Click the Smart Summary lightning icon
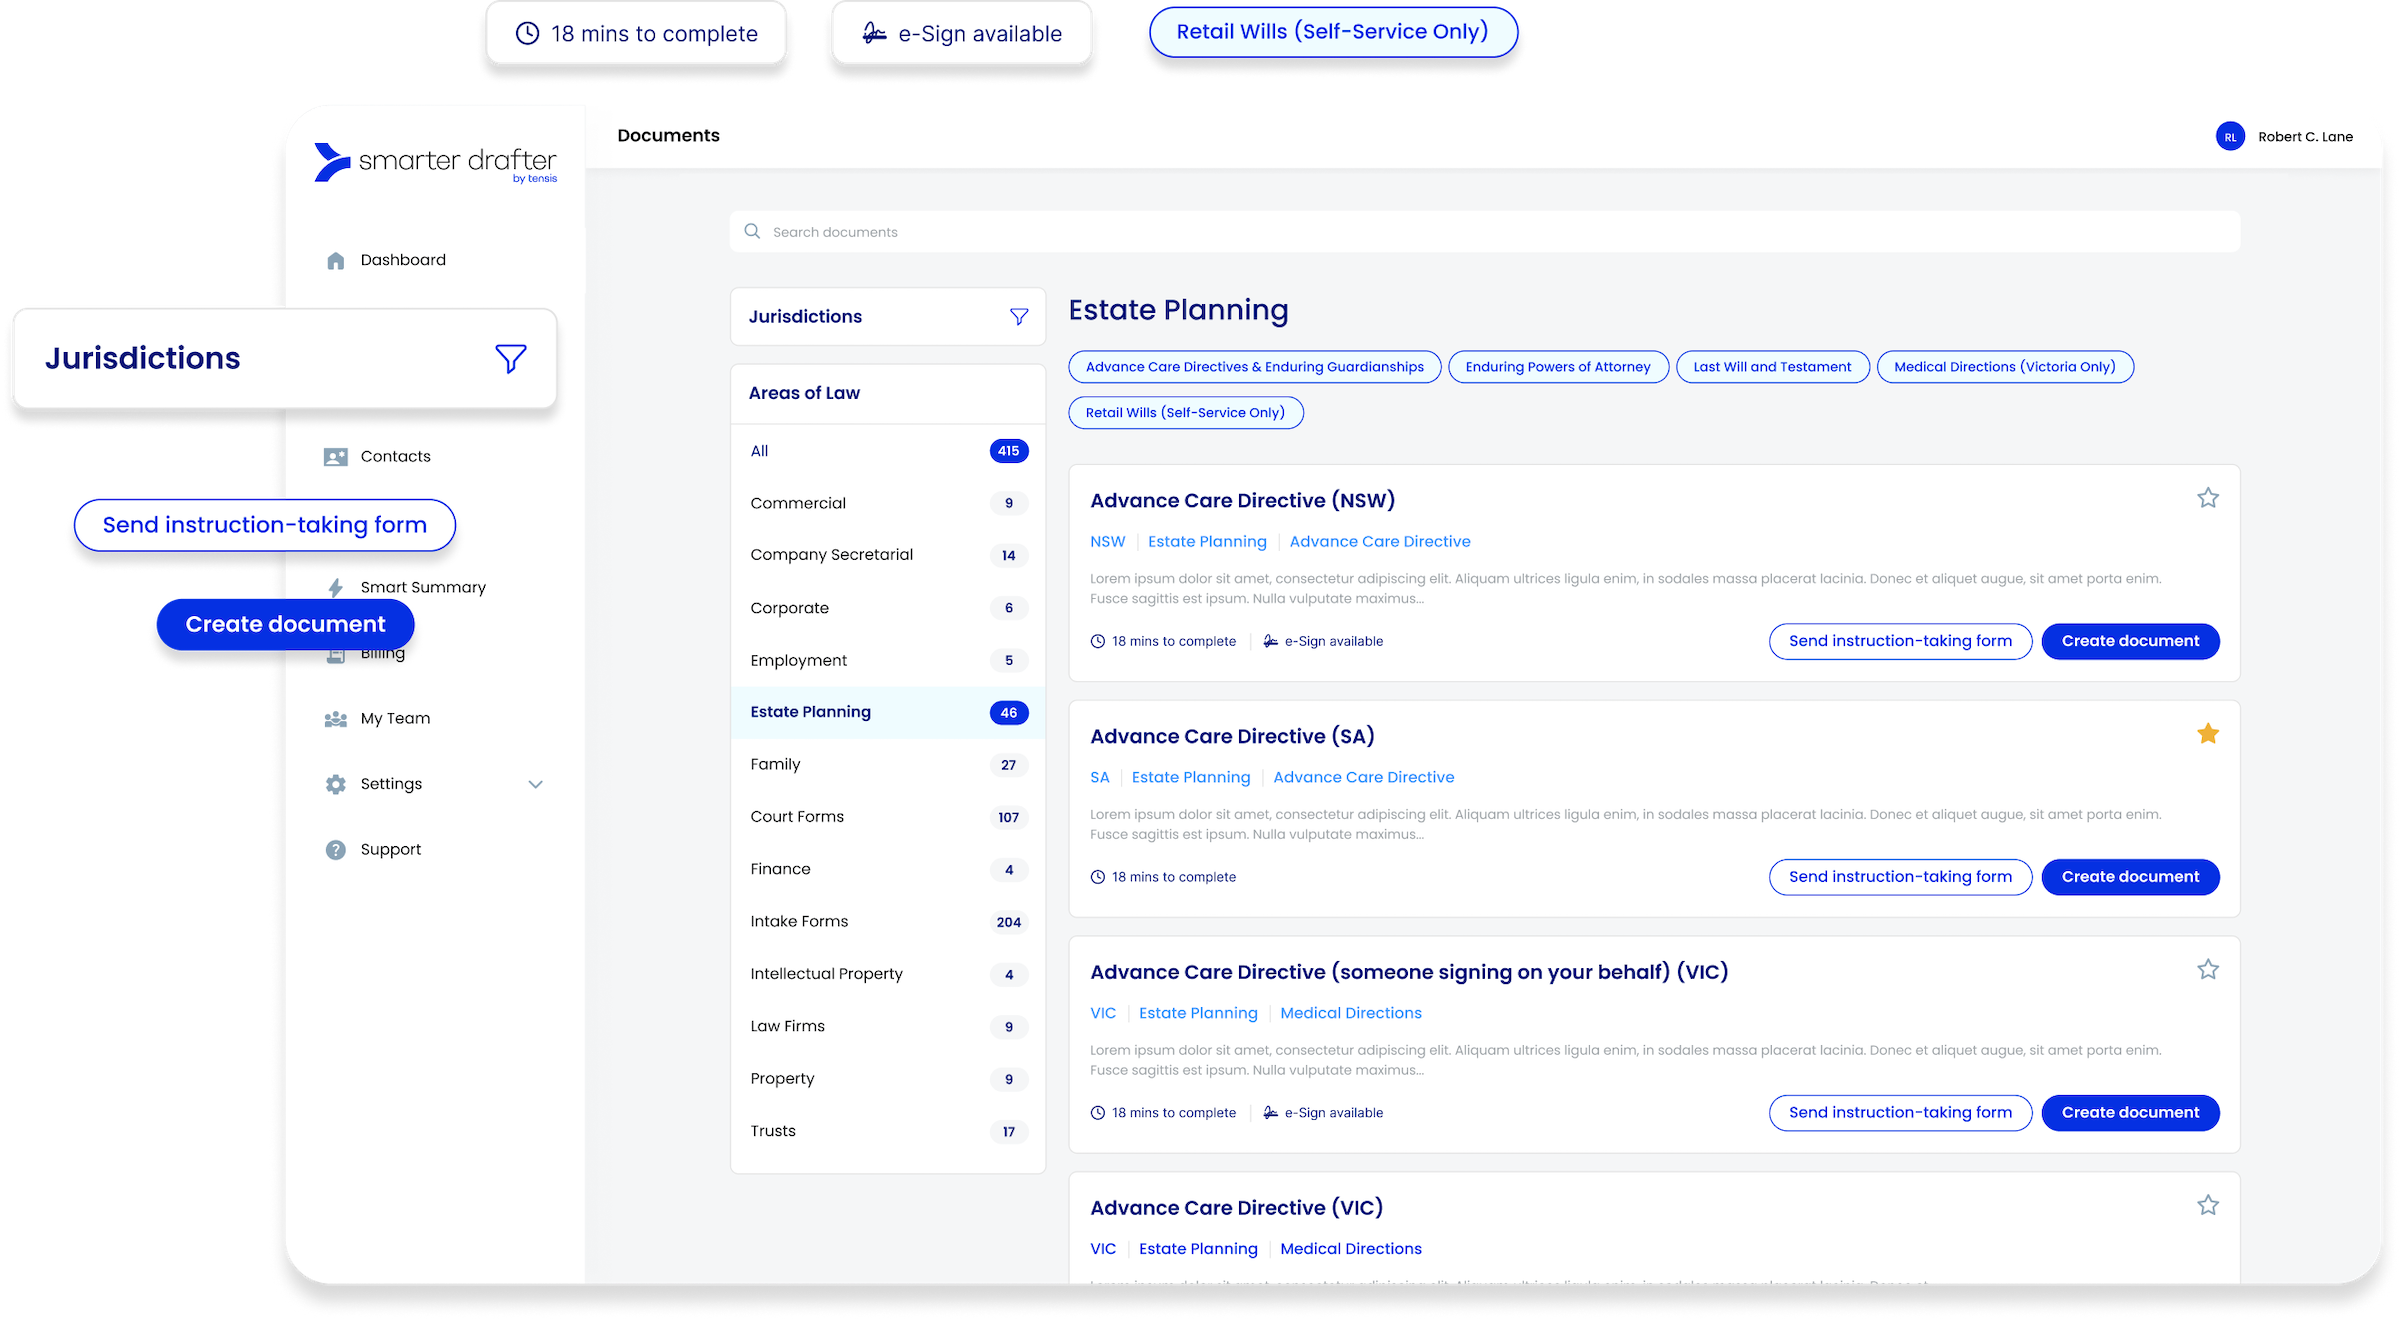 pyautogui.click(x=336, y=587)
